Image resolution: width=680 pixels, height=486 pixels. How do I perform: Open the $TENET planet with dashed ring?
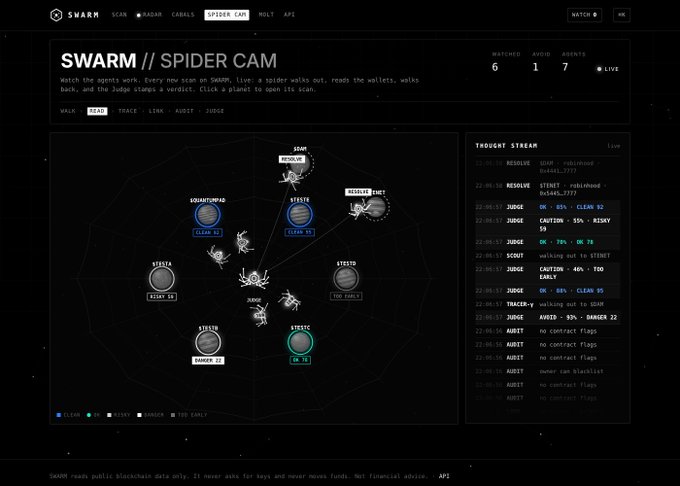[x=376, y=207]
